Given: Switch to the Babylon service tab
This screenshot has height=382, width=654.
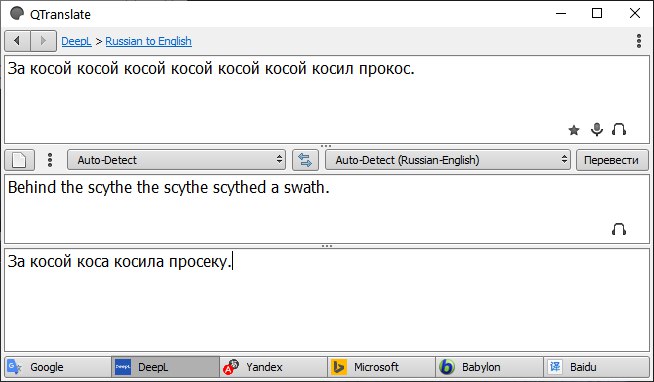Looking at the screenshot, I should pos(489,367).
